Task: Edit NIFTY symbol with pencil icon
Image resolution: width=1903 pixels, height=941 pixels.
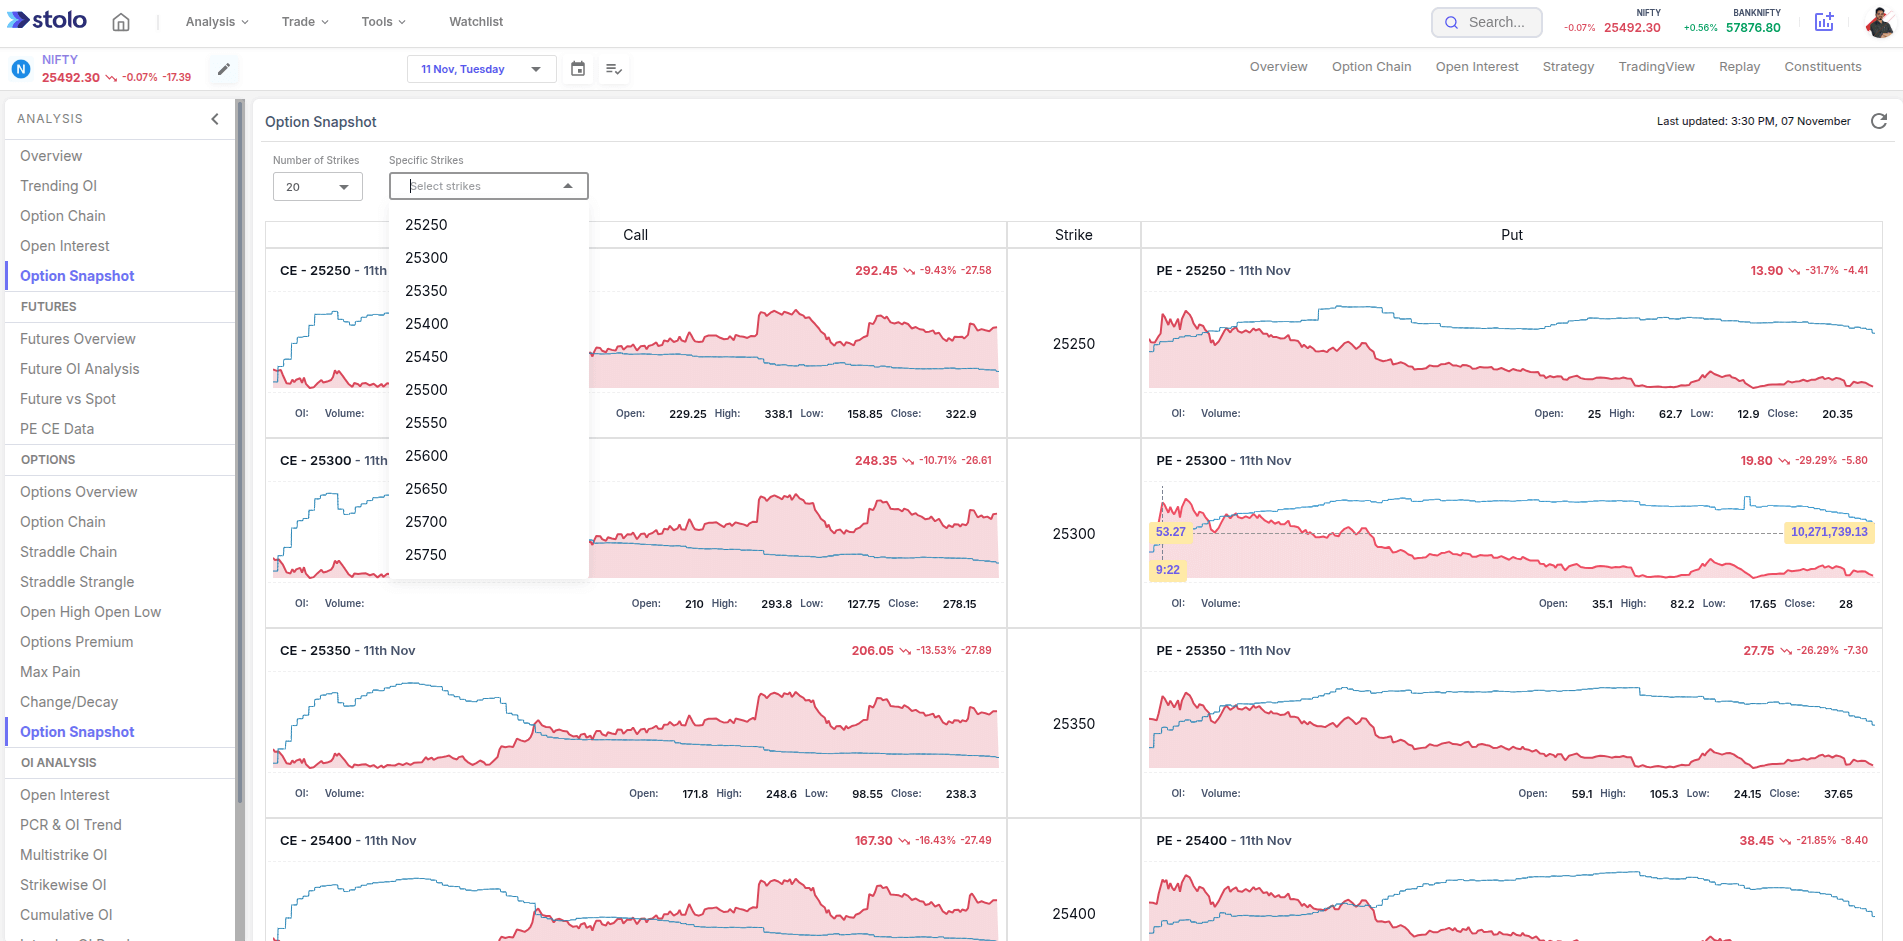Action: pyautogui.click(x=224, y=69)
